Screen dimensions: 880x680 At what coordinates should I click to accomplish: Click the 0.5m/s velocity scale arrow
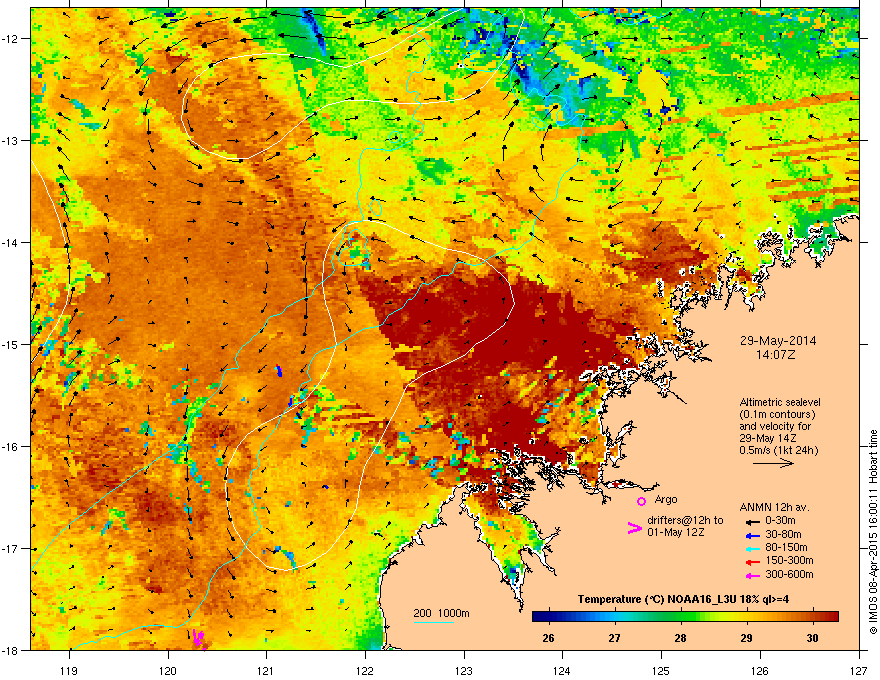tap(773, 463)
